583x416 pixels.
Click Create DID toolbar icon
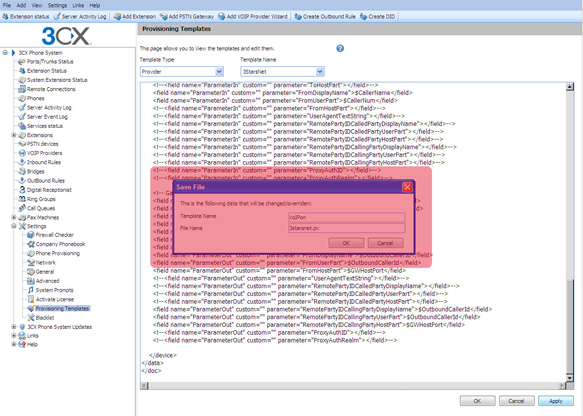(363, 16)
